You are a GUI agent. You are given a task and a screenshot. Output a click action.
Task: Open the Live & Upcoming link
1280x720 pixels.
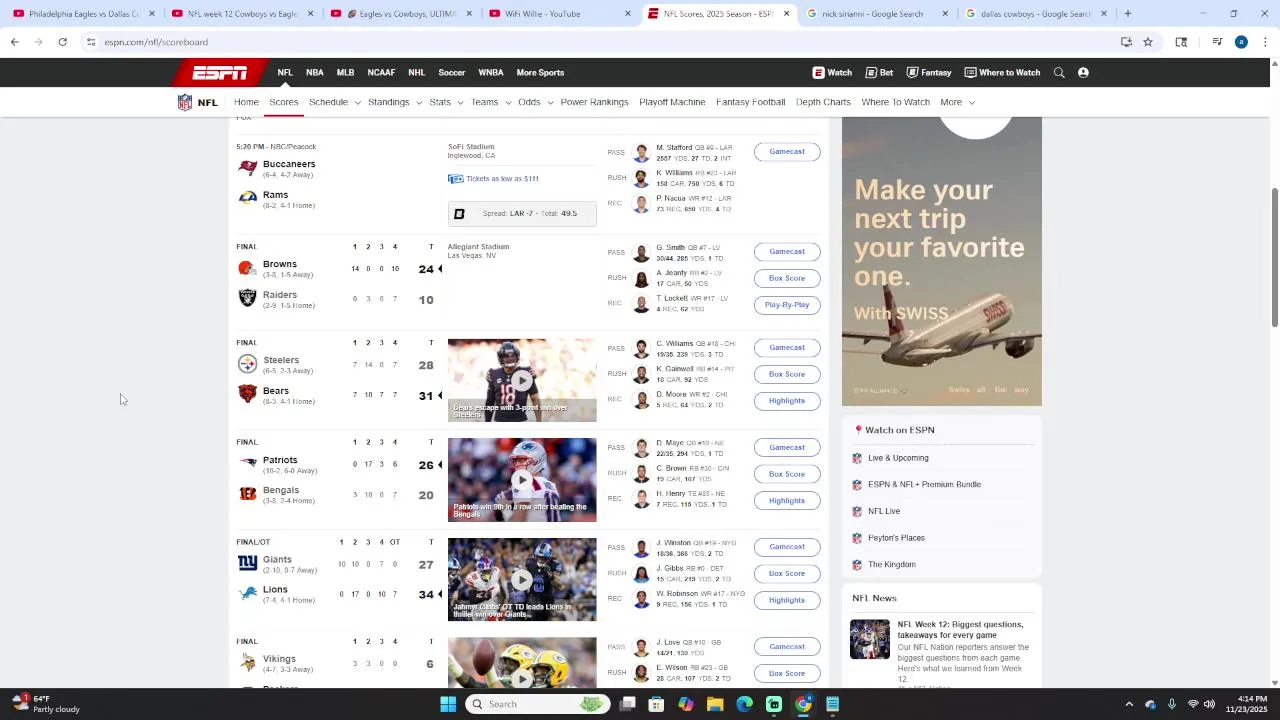[x=898, y=458]
